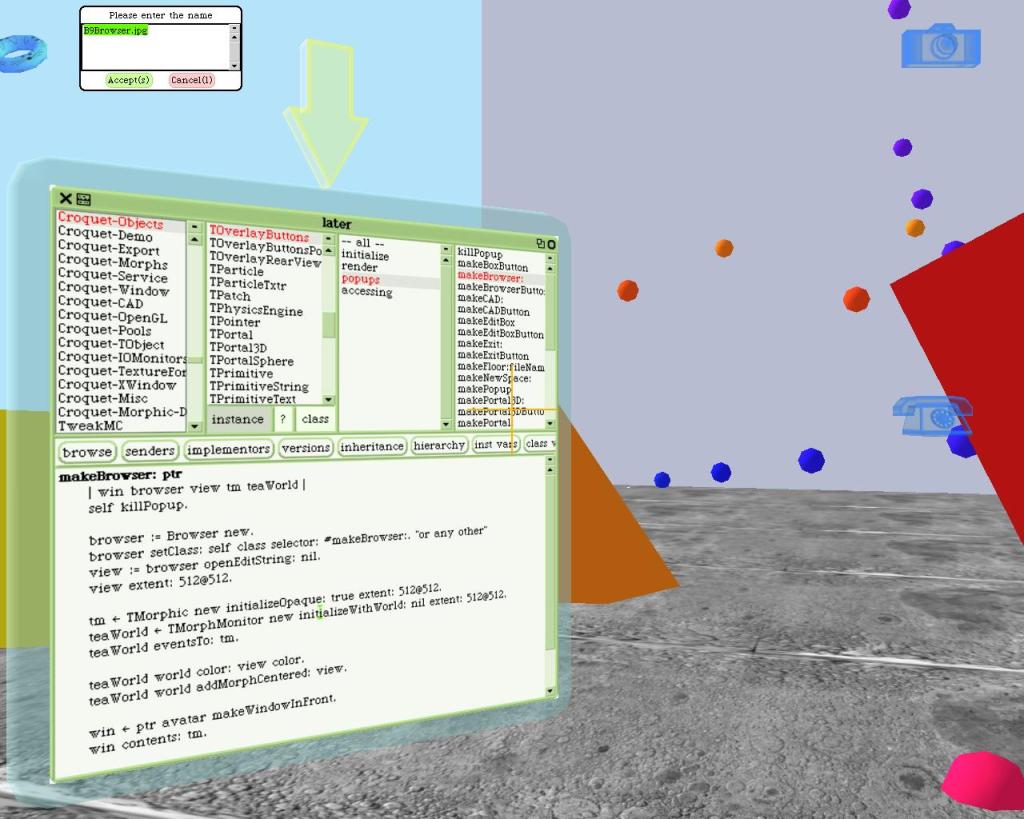Toggle the instance side button
This screenshot has height=819, width=1024.
click(x=238, y=419)
